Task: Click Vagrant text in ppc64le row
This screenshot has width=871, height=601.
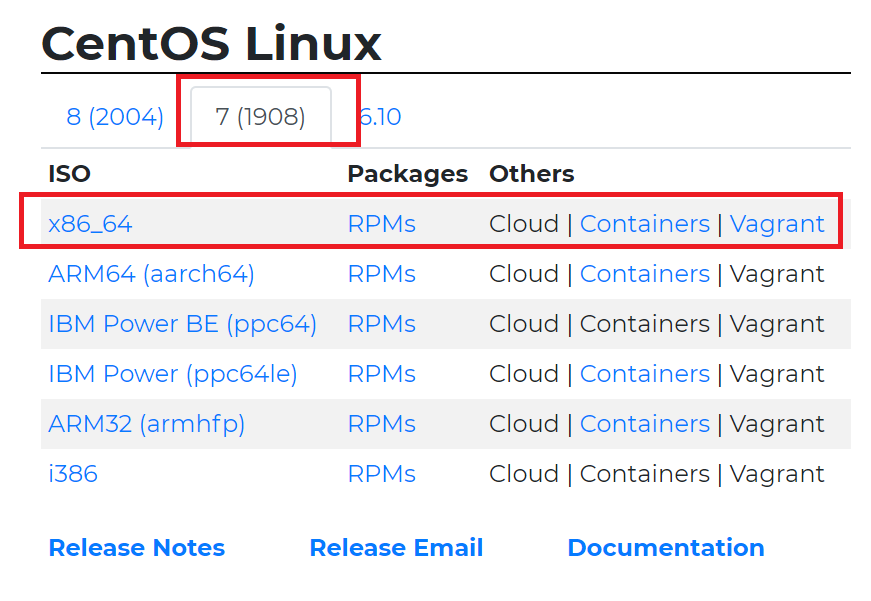Action: pyautogui.click(x=777, y=374)
